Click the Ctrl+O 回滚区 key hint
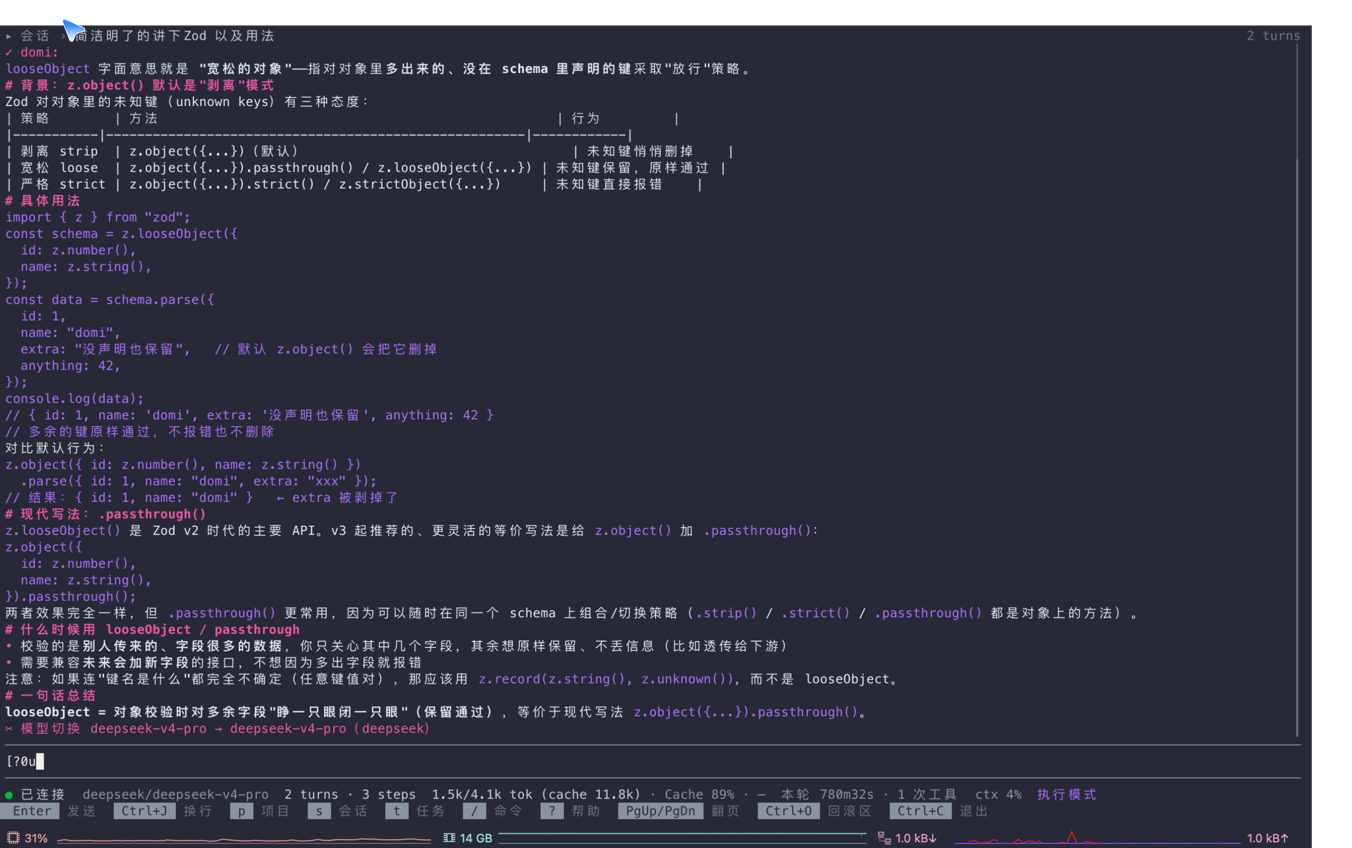The image size is (1352, 848). (x=815, y=811)
